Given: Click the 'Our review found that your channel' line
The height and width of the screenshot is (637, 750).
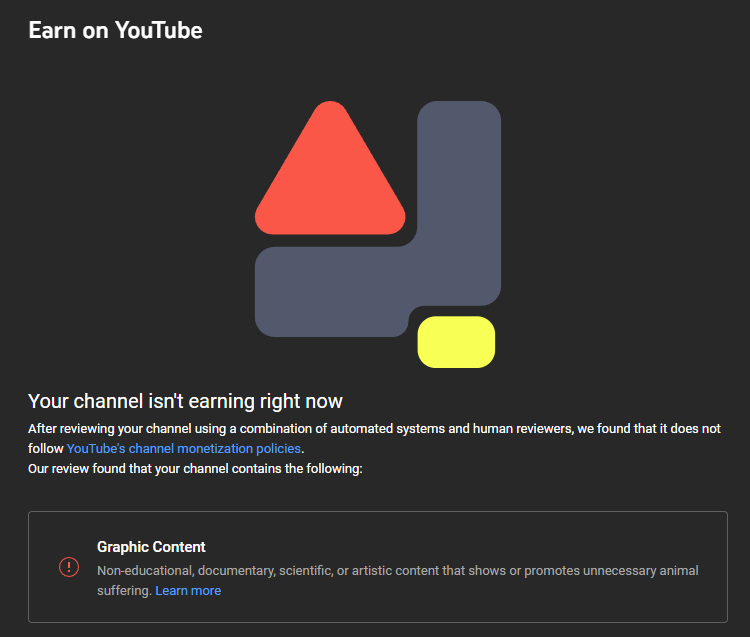Looking at the screenshot, I should pos(195,469).
